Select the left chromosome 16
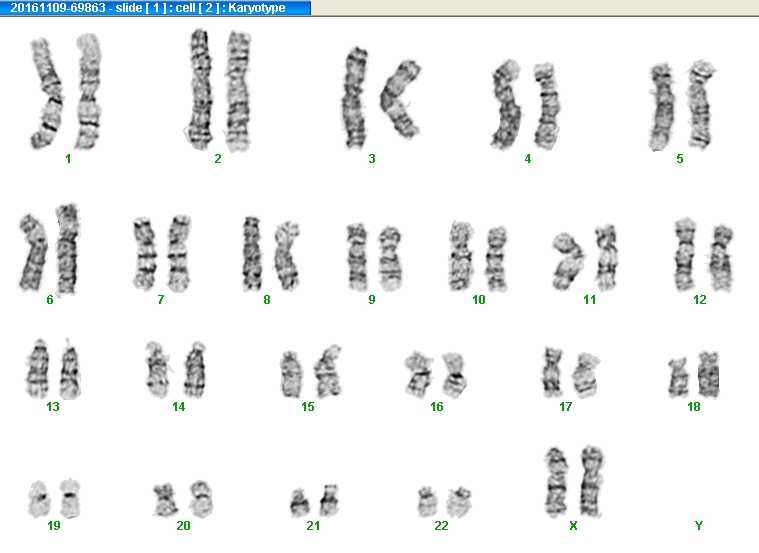 [418, 374]
